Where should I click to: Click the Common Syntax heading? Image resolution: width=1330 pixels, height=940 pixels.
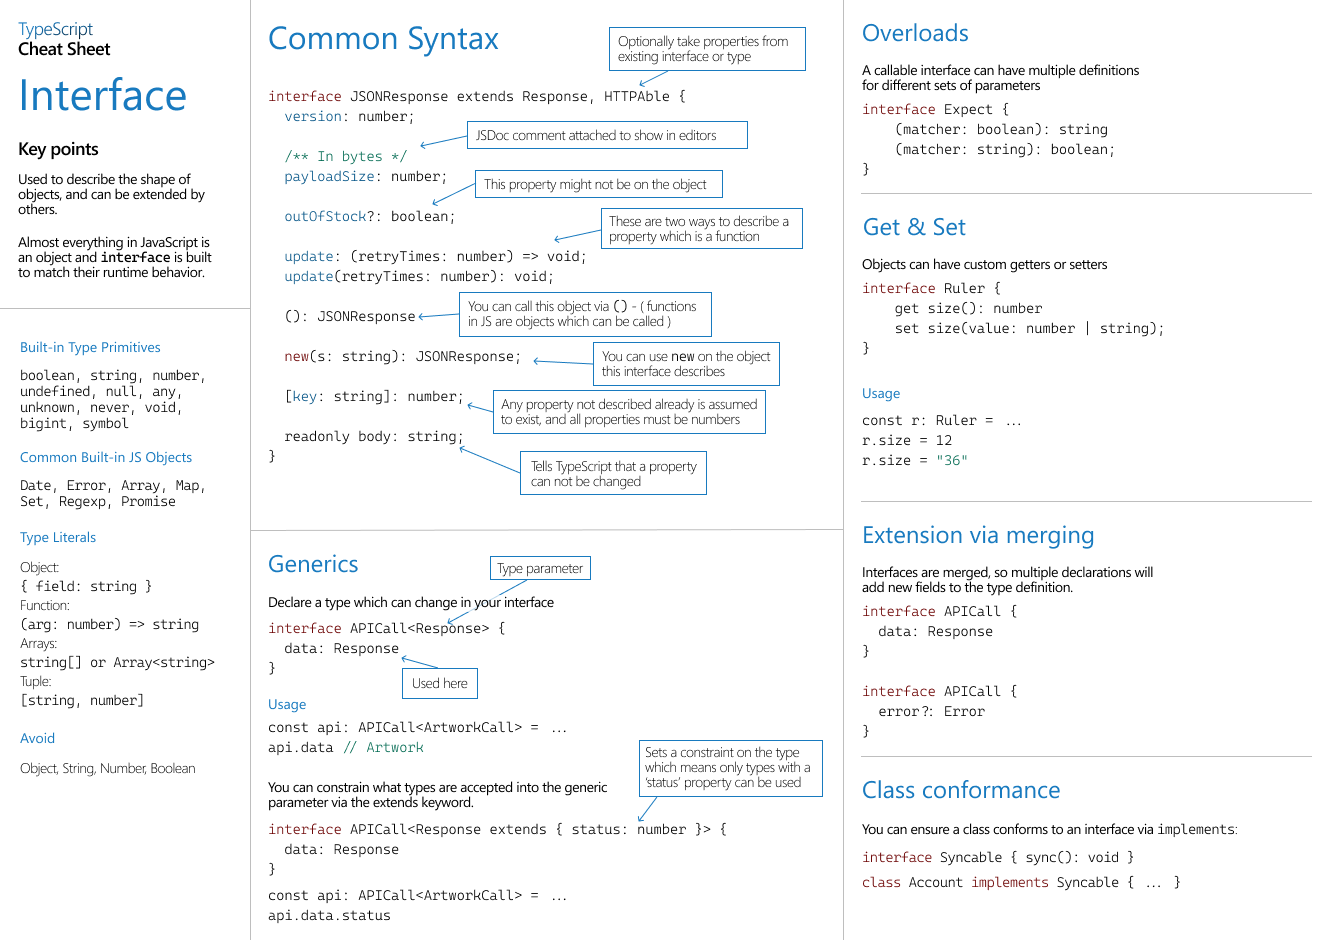(x=383, y=38)
